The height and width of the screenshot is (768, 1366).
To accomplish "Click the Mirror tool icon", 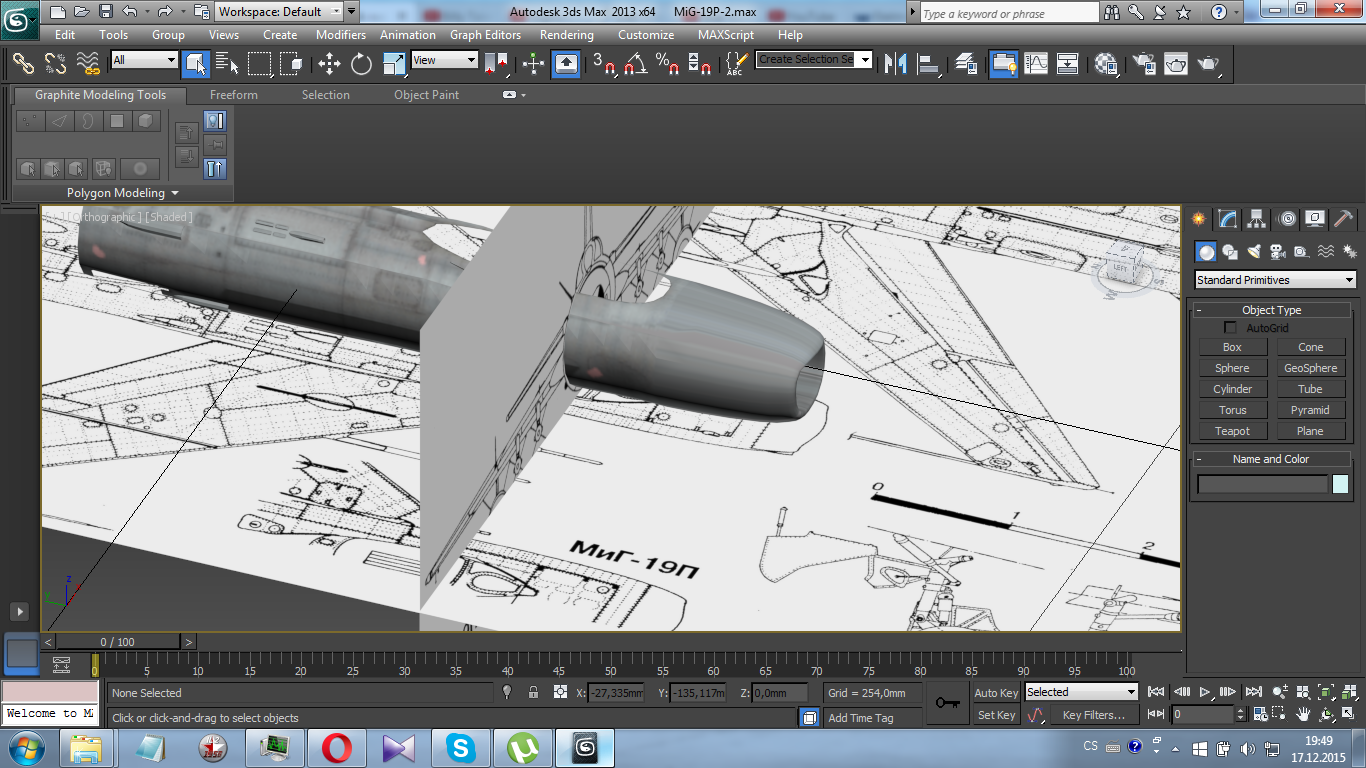I will [x=897, y=64].
